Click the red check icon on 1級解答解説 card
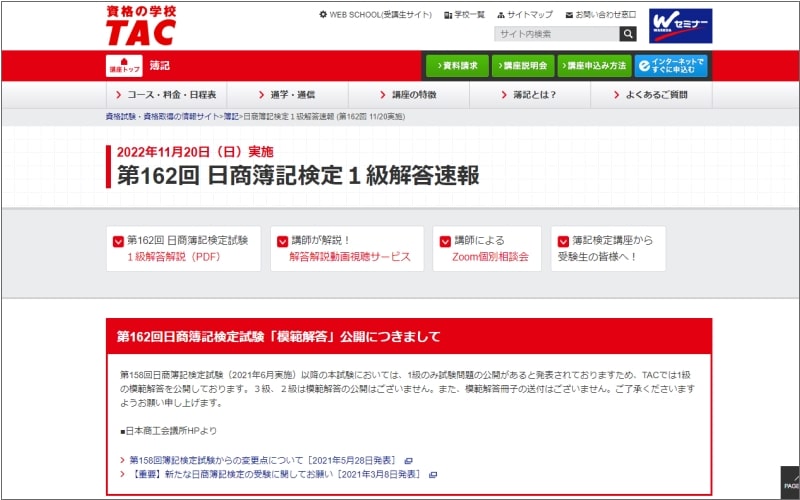 118,241
